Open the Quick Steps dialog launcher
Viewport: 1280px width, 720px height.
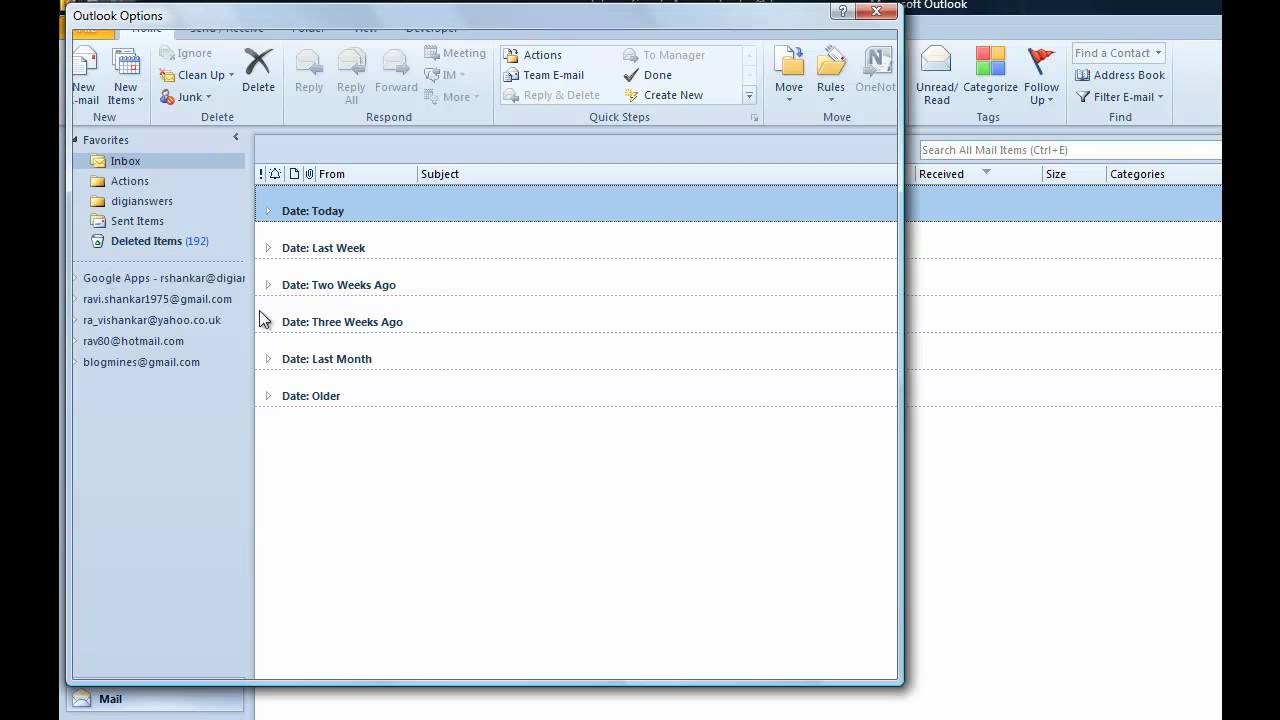[755, 118]
